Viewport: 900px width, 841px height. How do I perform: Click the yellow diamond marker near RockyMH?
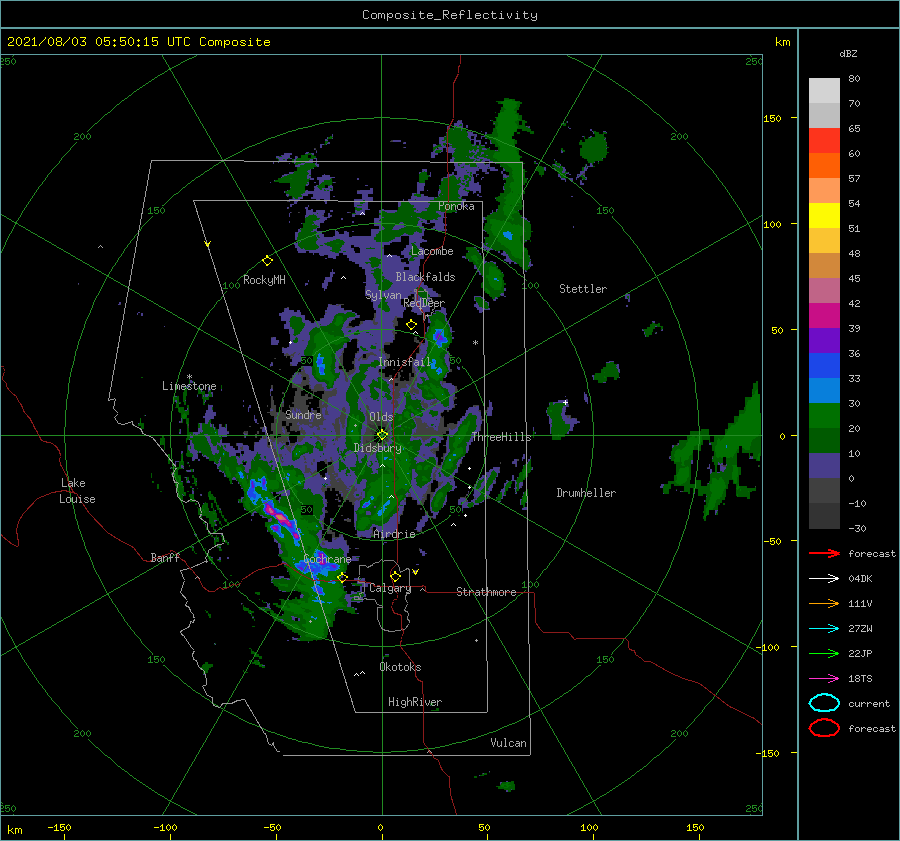[267, 261]
